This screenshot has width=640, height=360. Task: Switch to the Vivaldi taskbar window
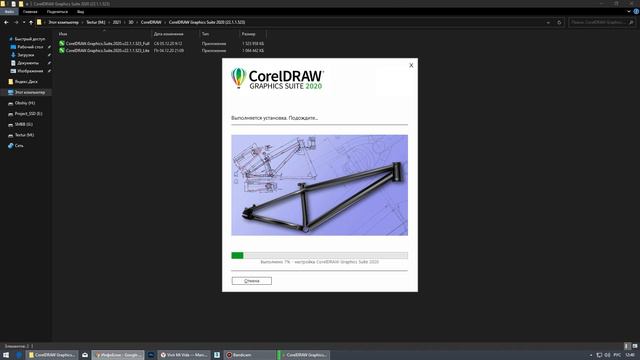[x=184, y=355]
